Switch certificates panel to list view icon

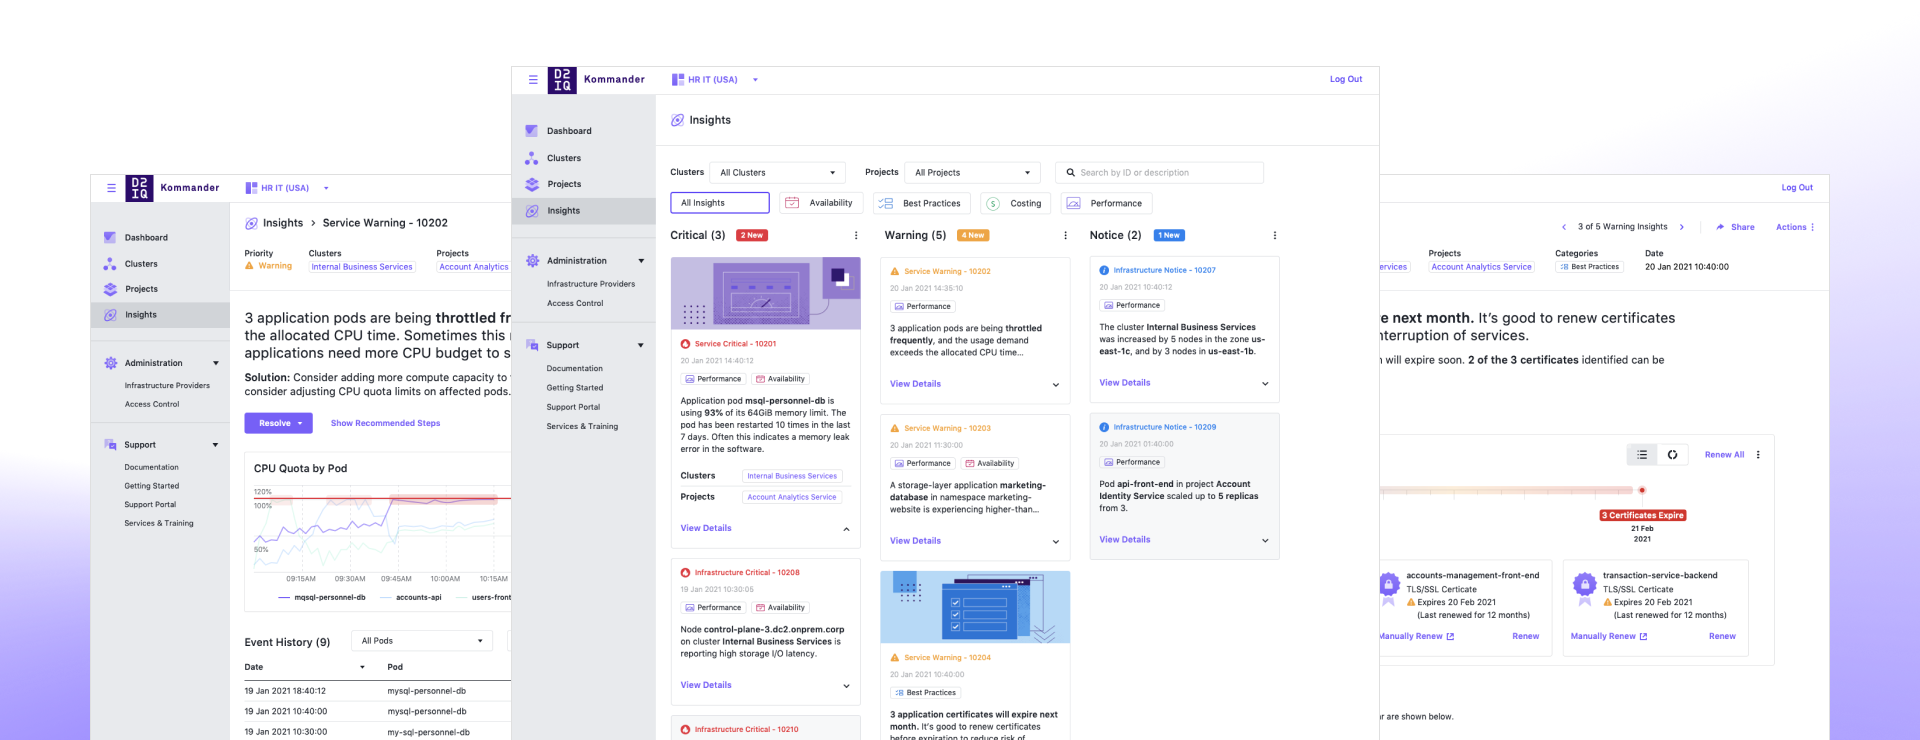click(1642, 455)
